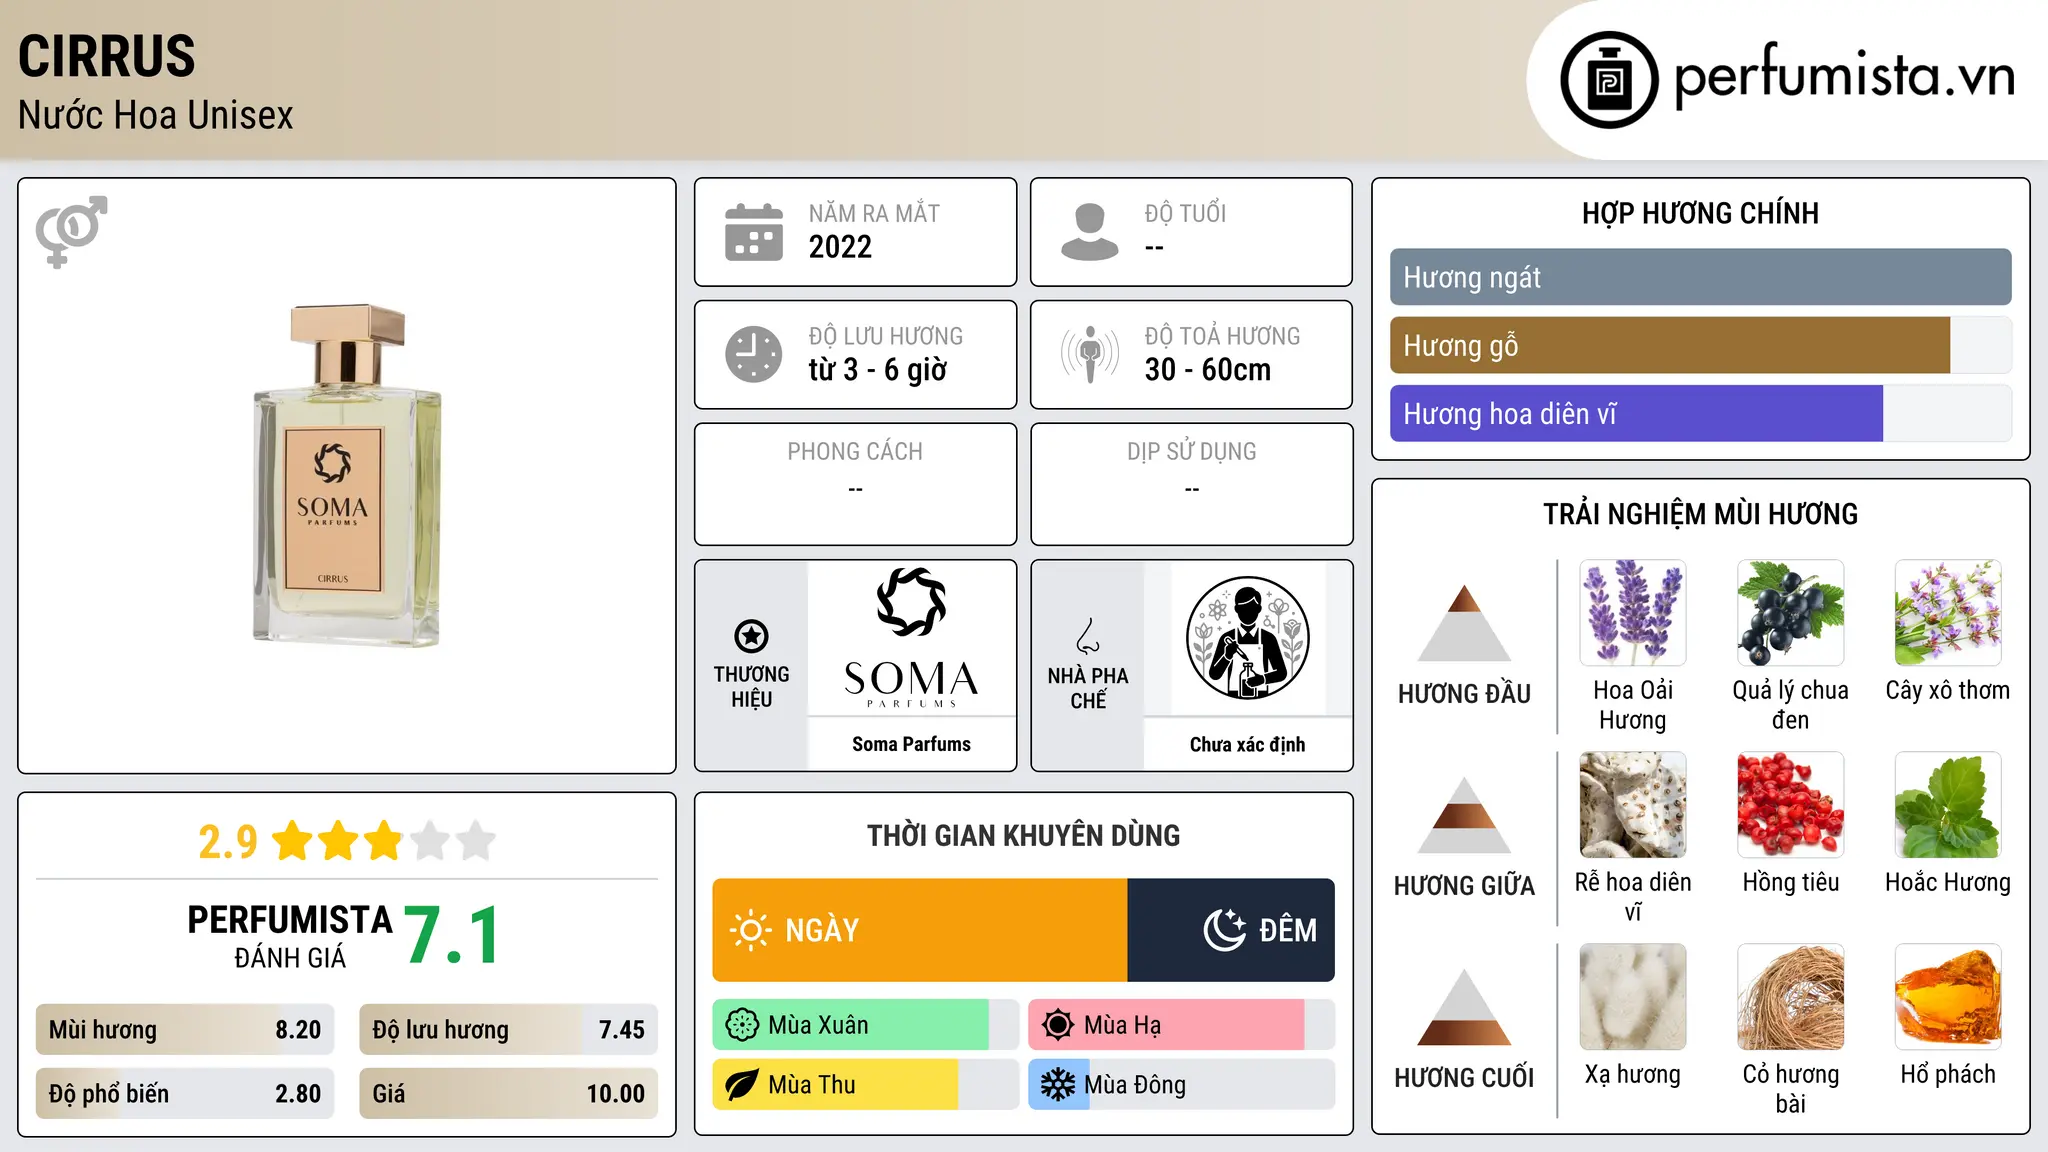Screen dimensions: 2048x1152
Task: Click the unisex gender symbol icon
Action: tap(71, 231)
